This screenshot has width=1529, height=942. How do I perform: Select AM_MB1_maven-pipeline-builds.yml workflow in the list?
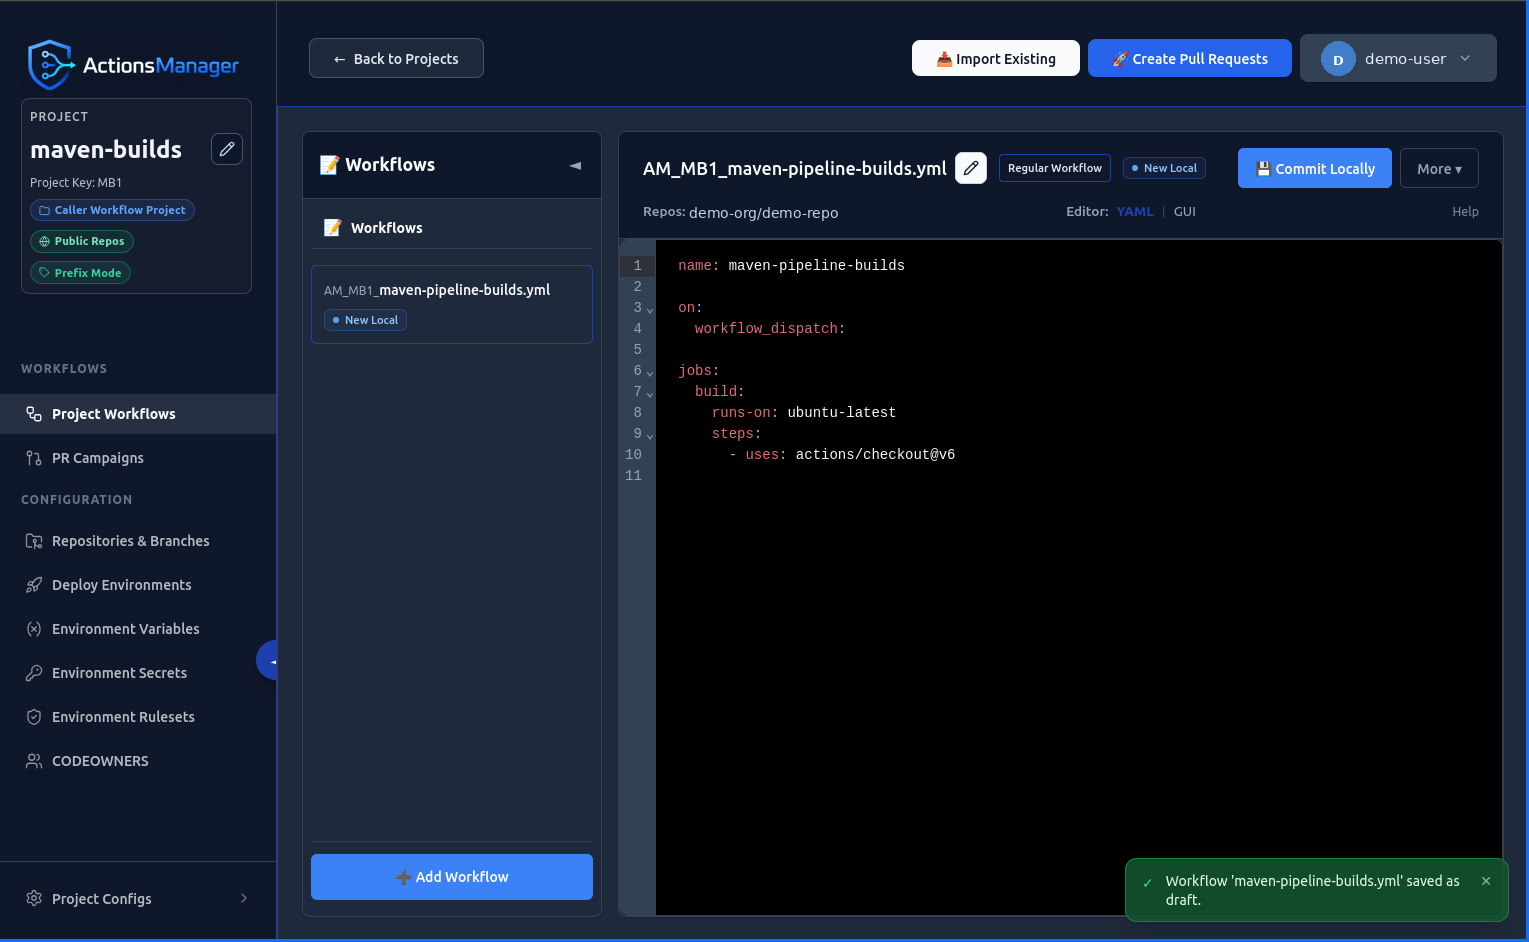(452, 304)
